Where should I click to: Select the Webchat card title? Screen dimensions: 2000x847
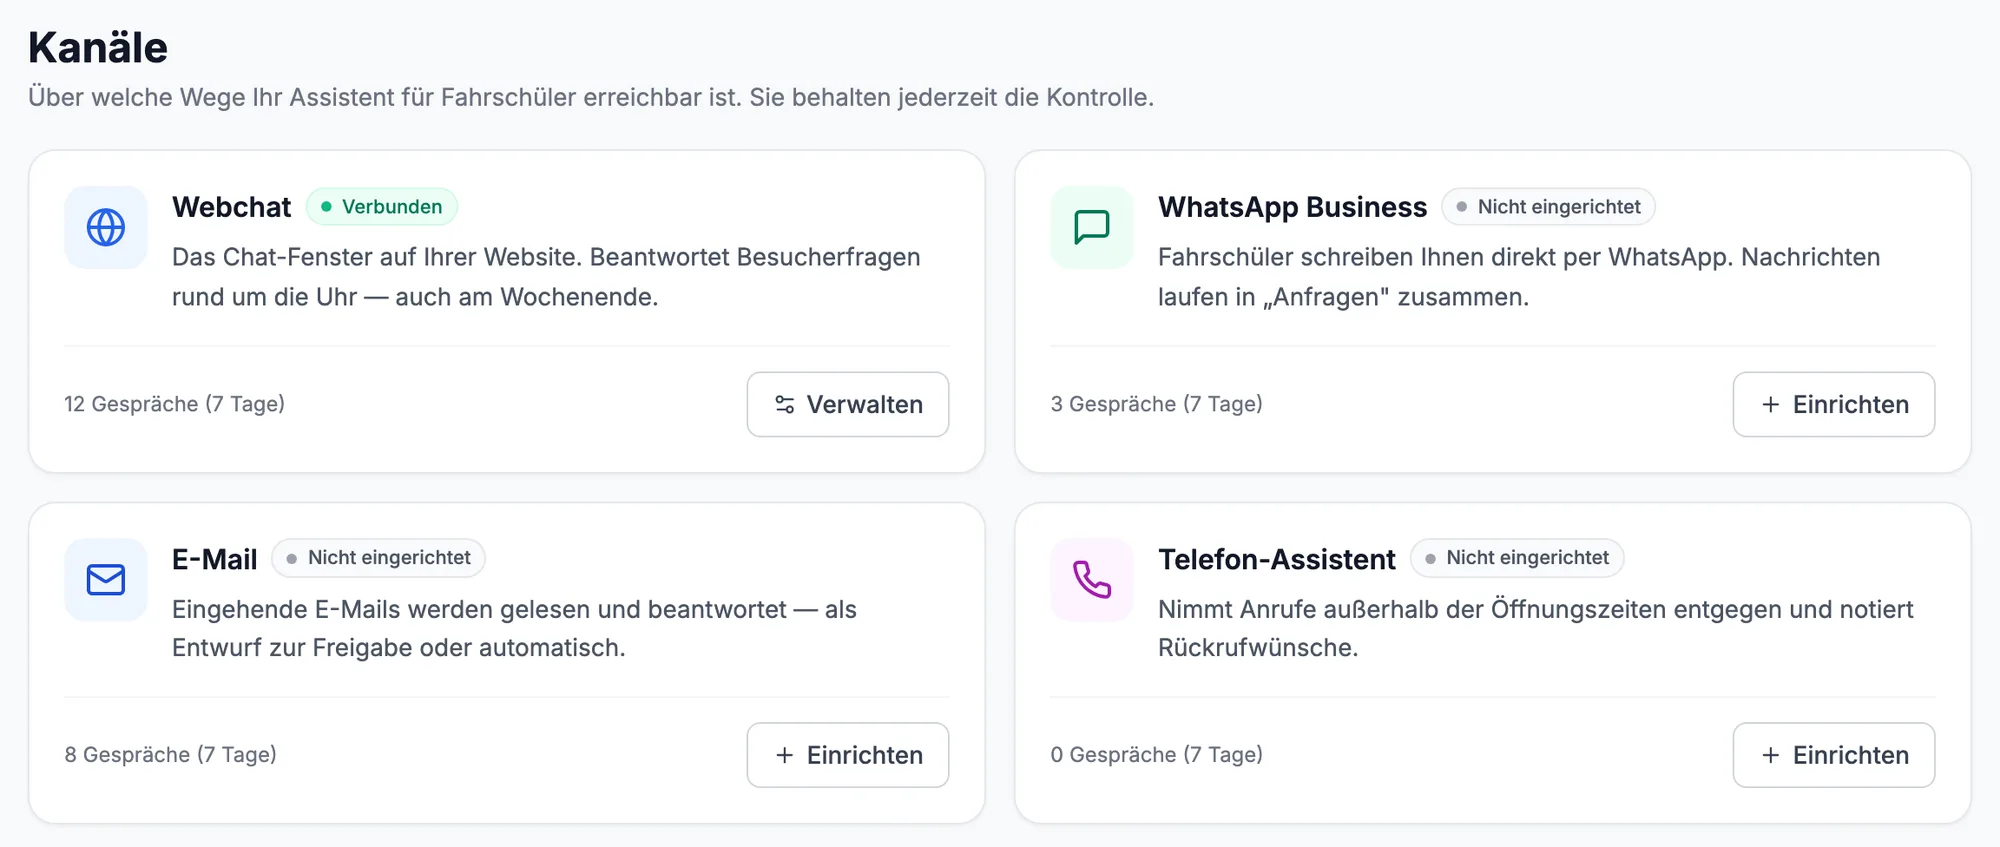click(x=231, y=207)
